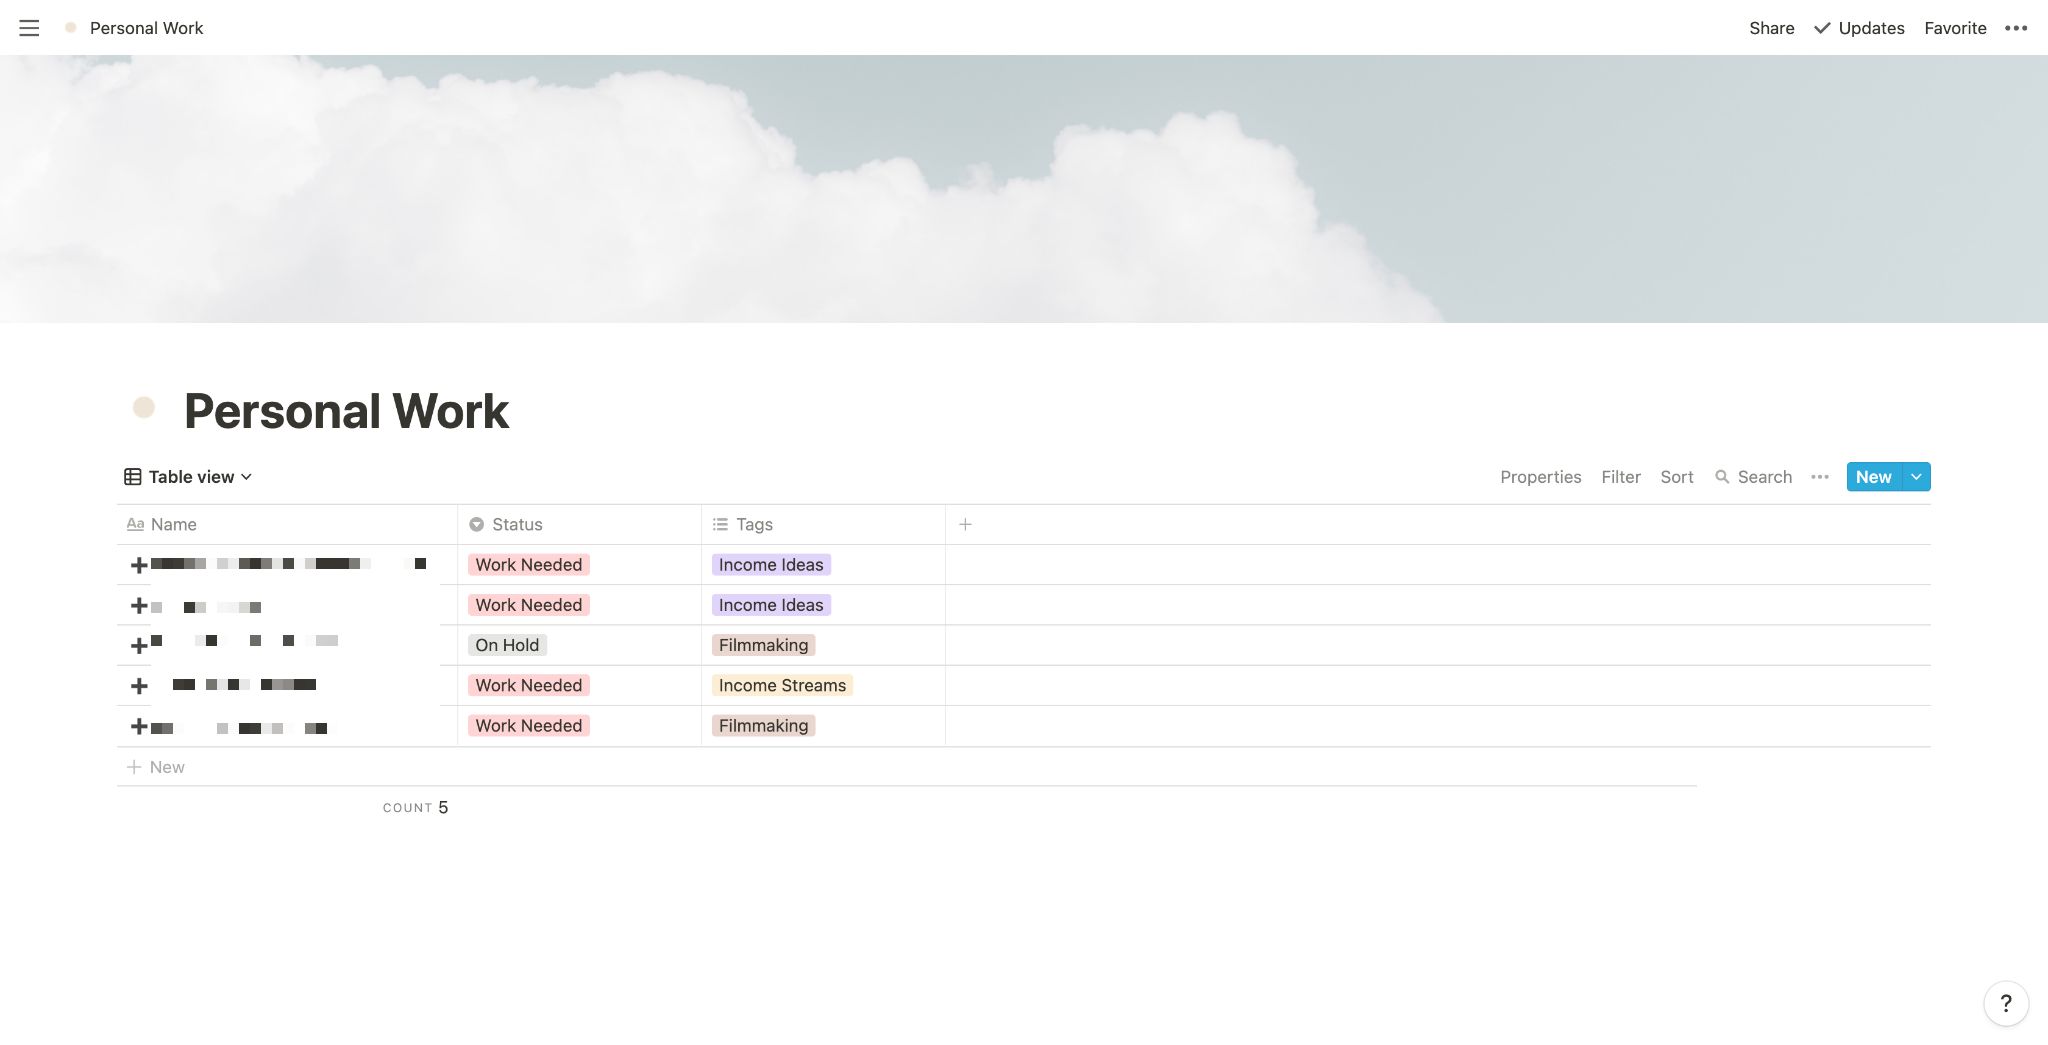Toggle the Favorite option for this page
This screenshot has width=2048, height=1045.
[1954, 28]
